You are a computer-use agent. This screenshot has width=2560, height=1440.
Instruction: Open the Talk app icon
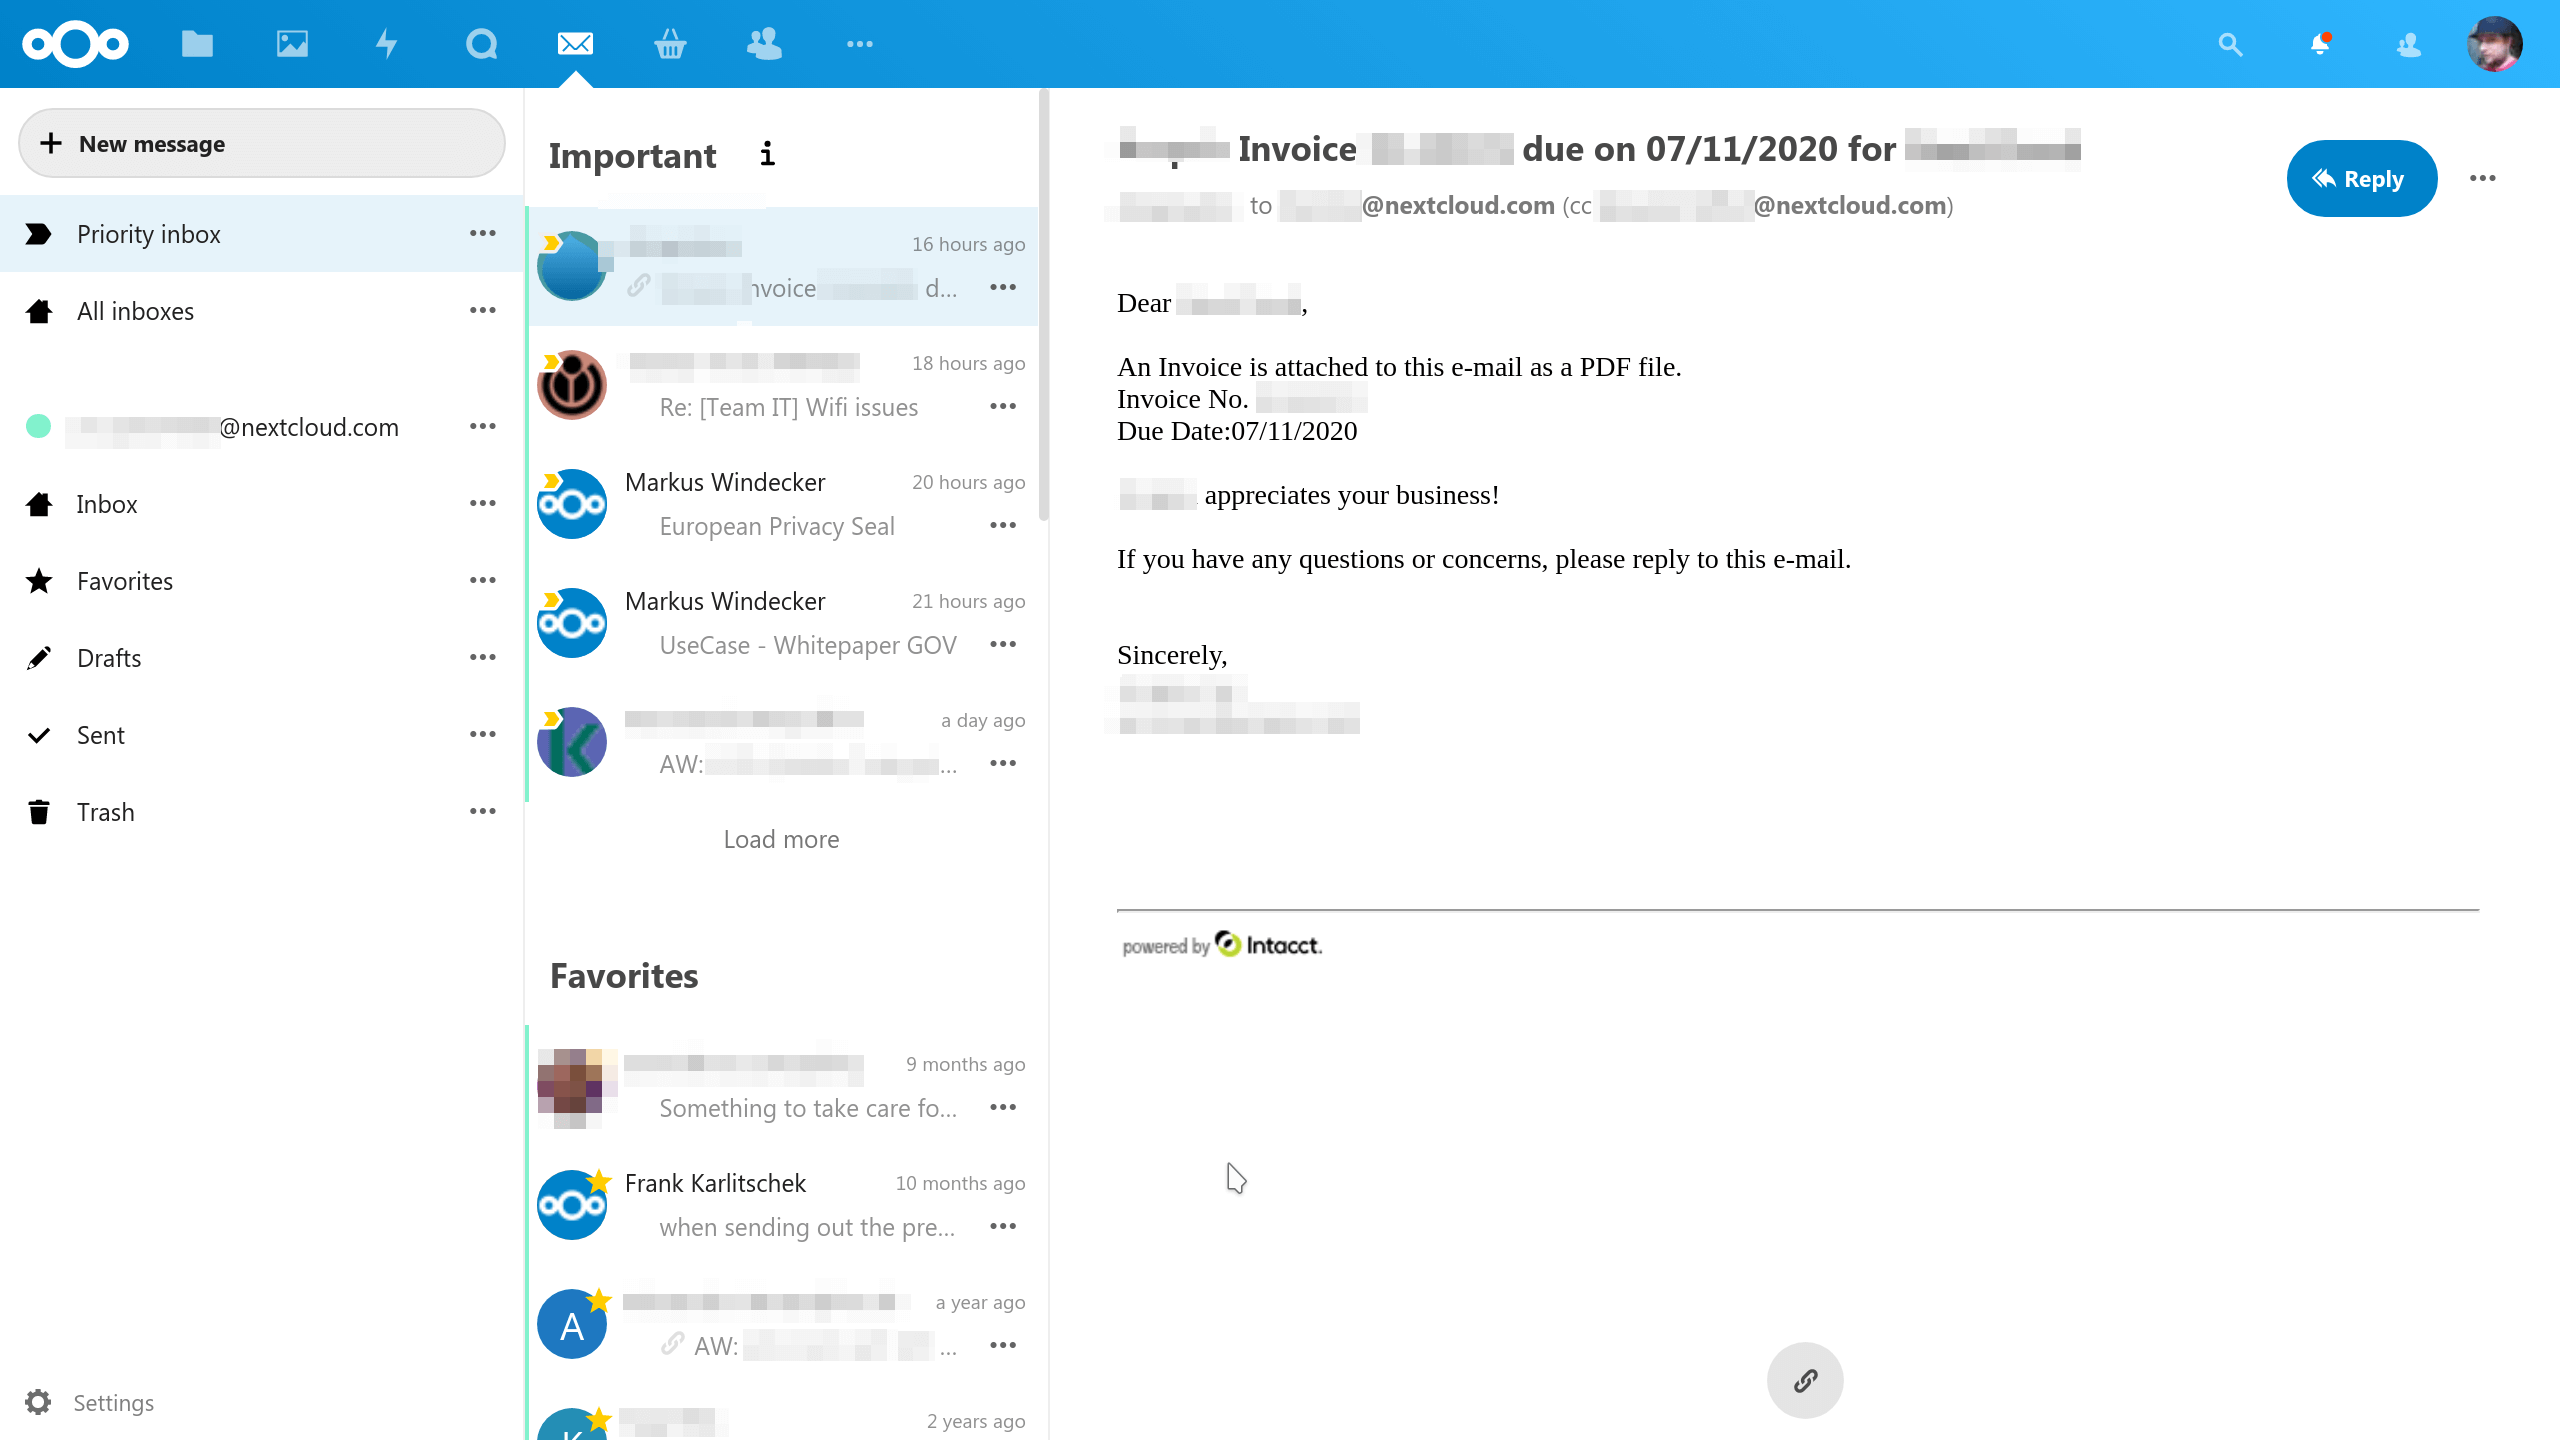(481, 44)
